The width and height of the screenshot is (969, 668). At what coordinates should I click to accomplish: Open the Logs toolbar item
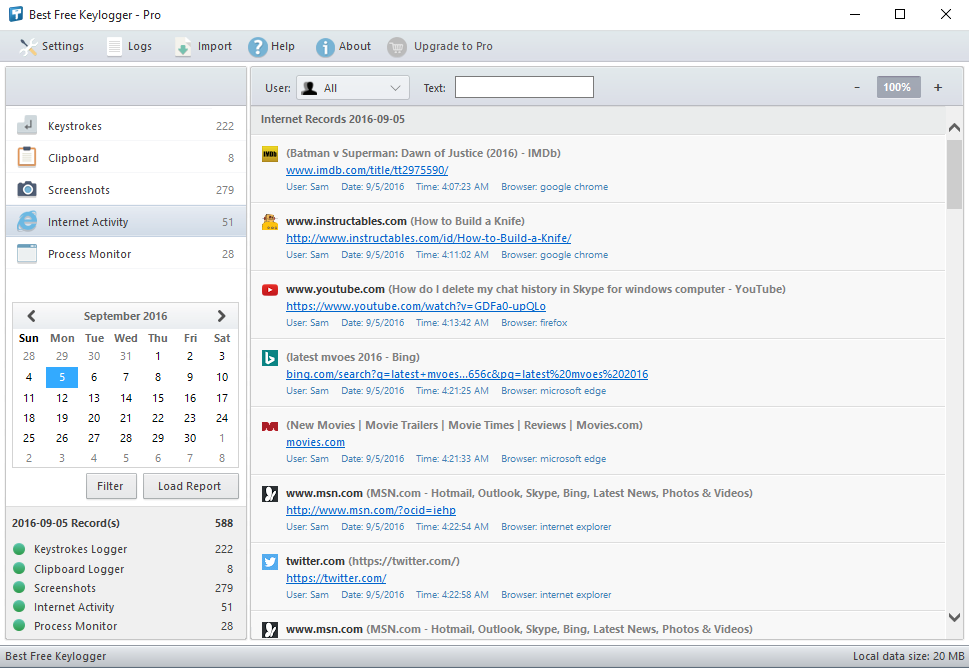(129, 46)
